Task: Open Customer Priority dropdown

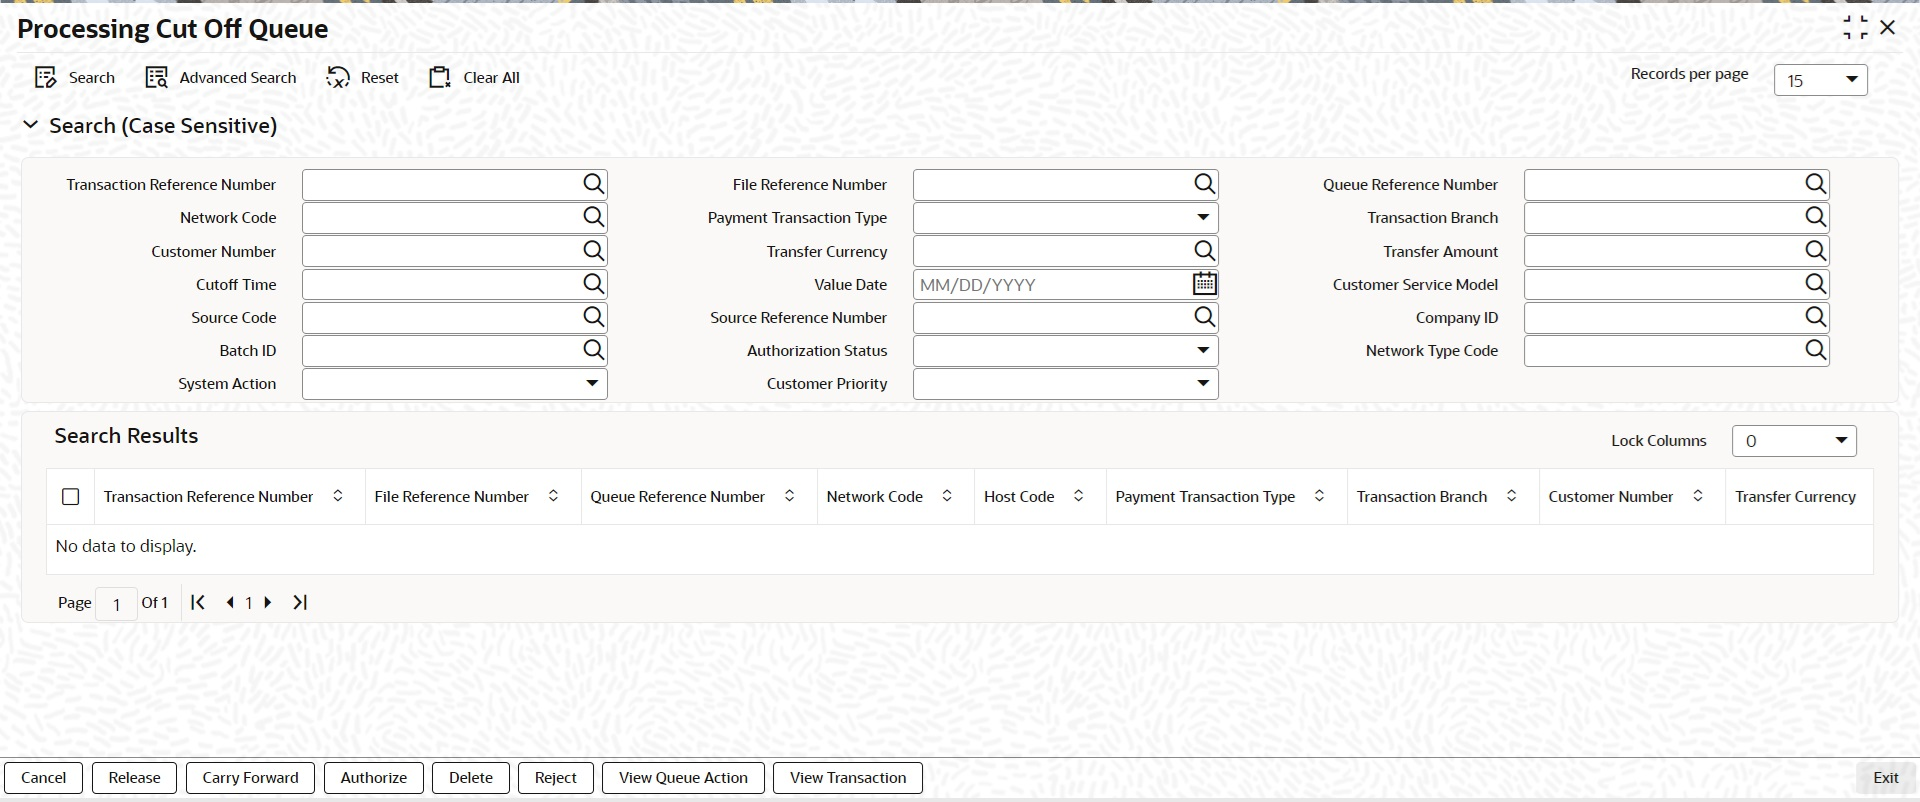Action: [1202, 383]
